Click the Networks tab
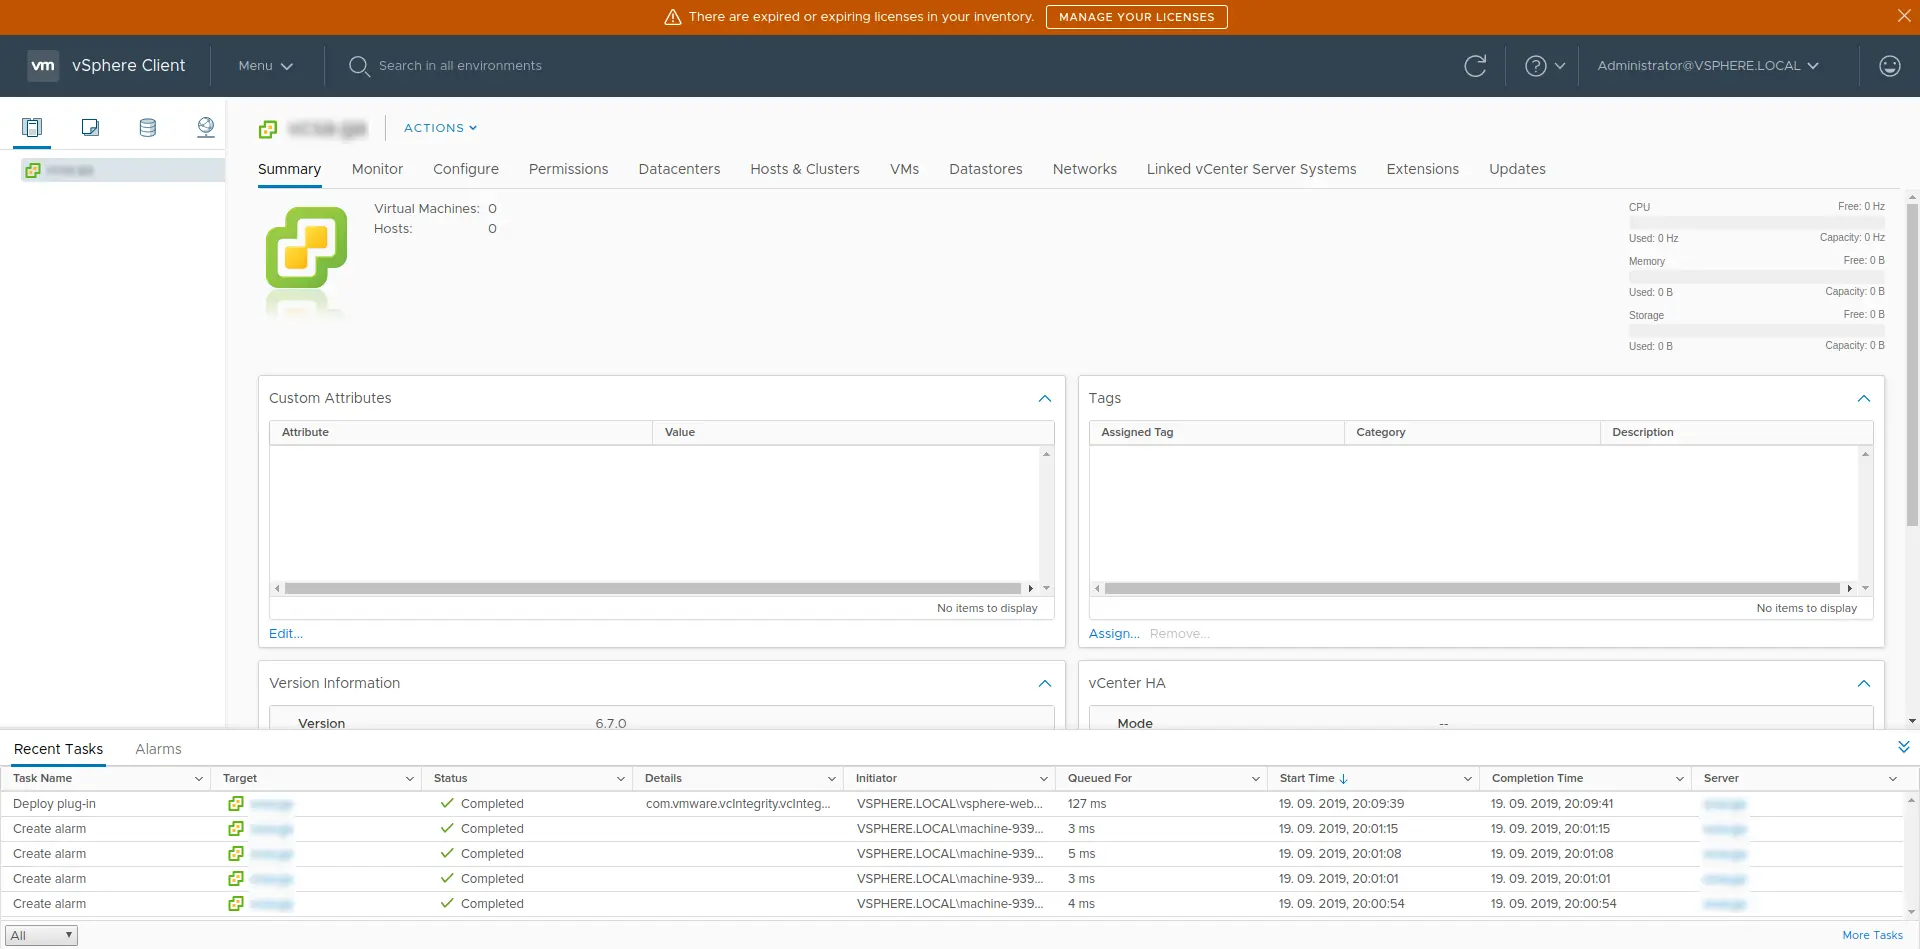1920x949 pixels. point(1084,169)
